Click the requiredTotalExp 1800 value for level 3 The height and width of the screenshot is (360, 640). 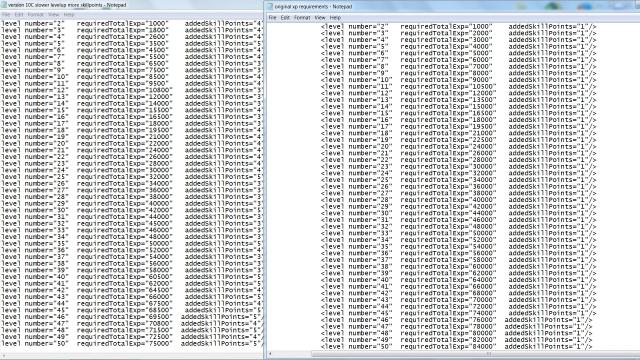[x=122, y=30]
